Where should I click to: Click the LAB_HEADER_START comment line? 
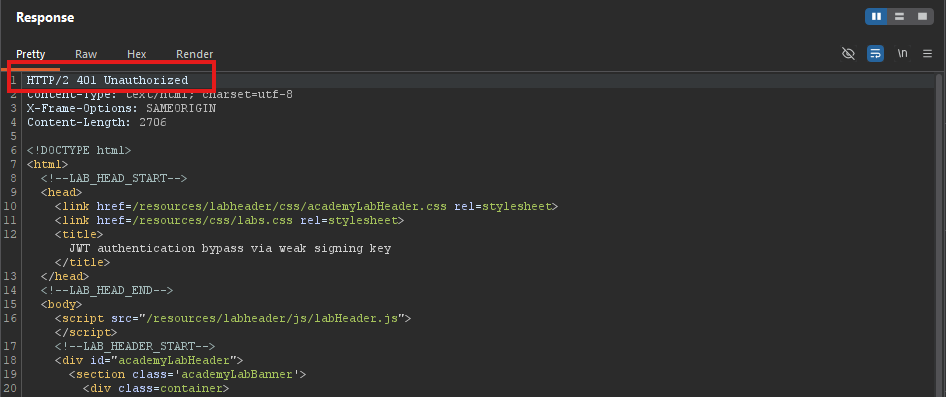pos(135,346)
